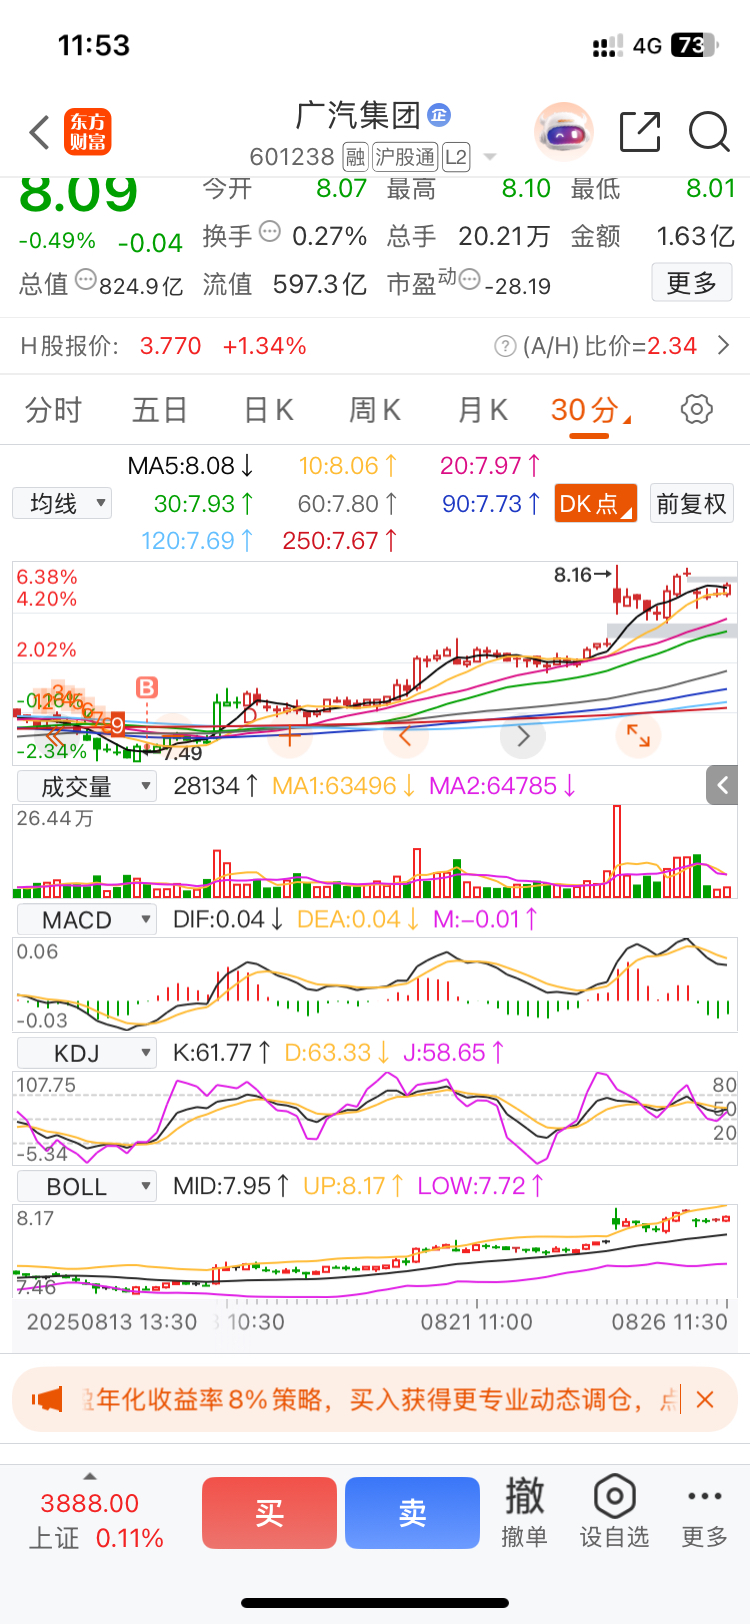This screenshot has height=1624, width=750.
Task: Expand chart to fullscreen icon
Action: click(x=638, y=735)
